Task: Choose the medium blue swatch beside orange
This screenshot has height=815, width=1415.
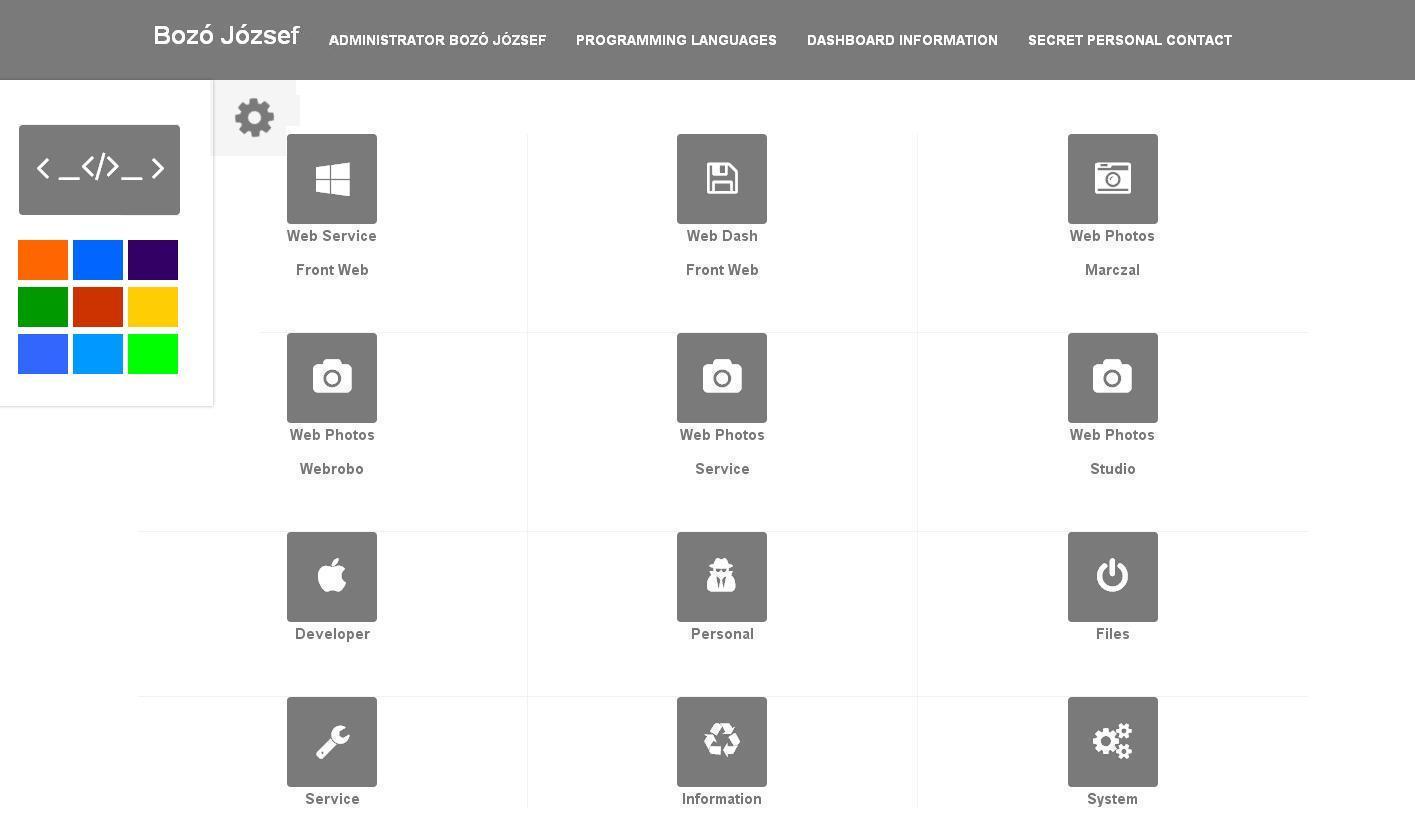Action: pos(98,260)
